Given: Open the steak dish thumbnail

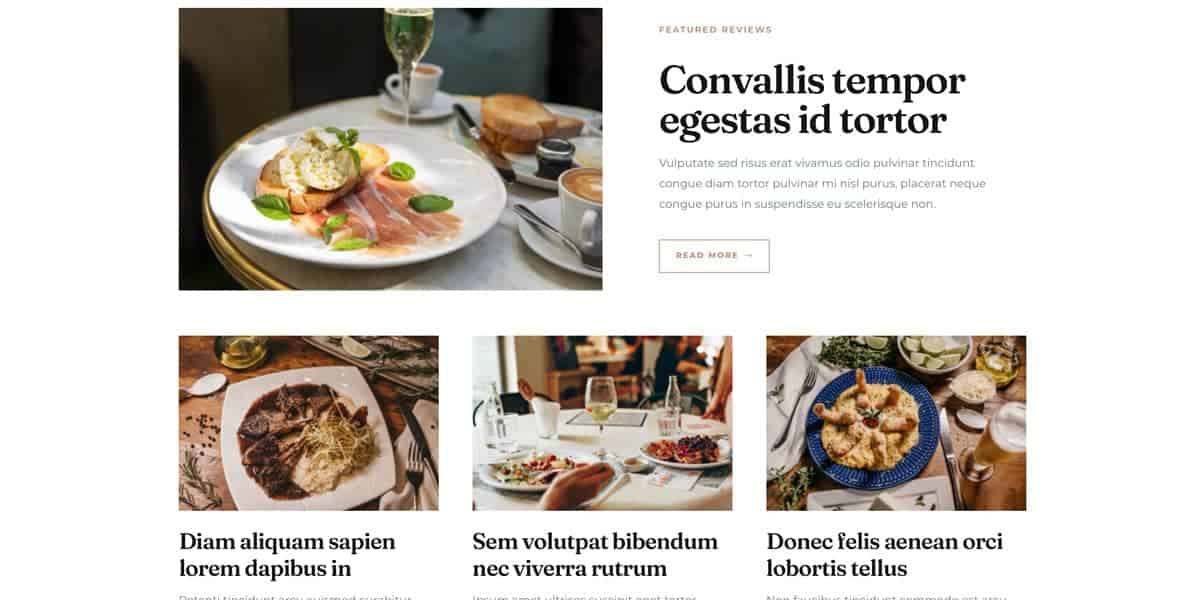Looking at the screenshot, I should pyautogui.click(x=309, y=423).
